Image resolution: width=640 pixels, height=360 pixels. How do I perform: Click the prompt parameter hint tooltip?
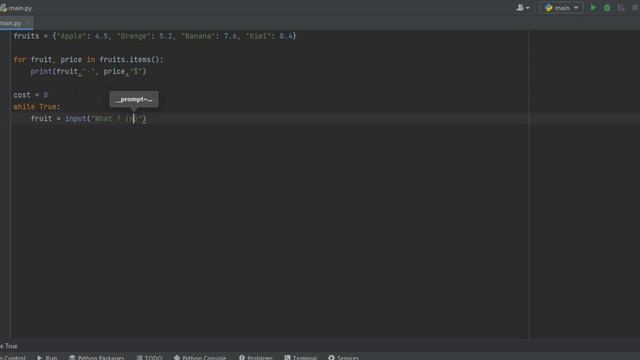point(134,99)
